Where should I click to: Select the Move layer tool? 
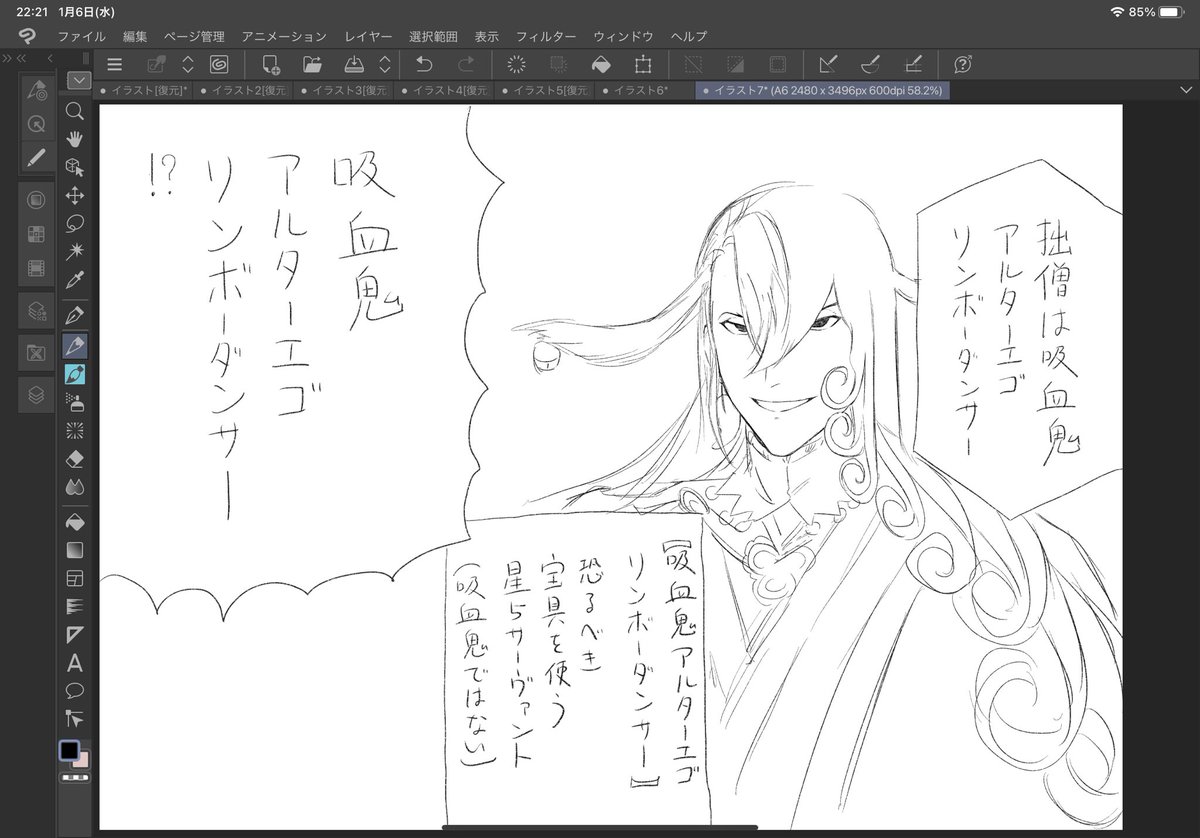[74, 195]
